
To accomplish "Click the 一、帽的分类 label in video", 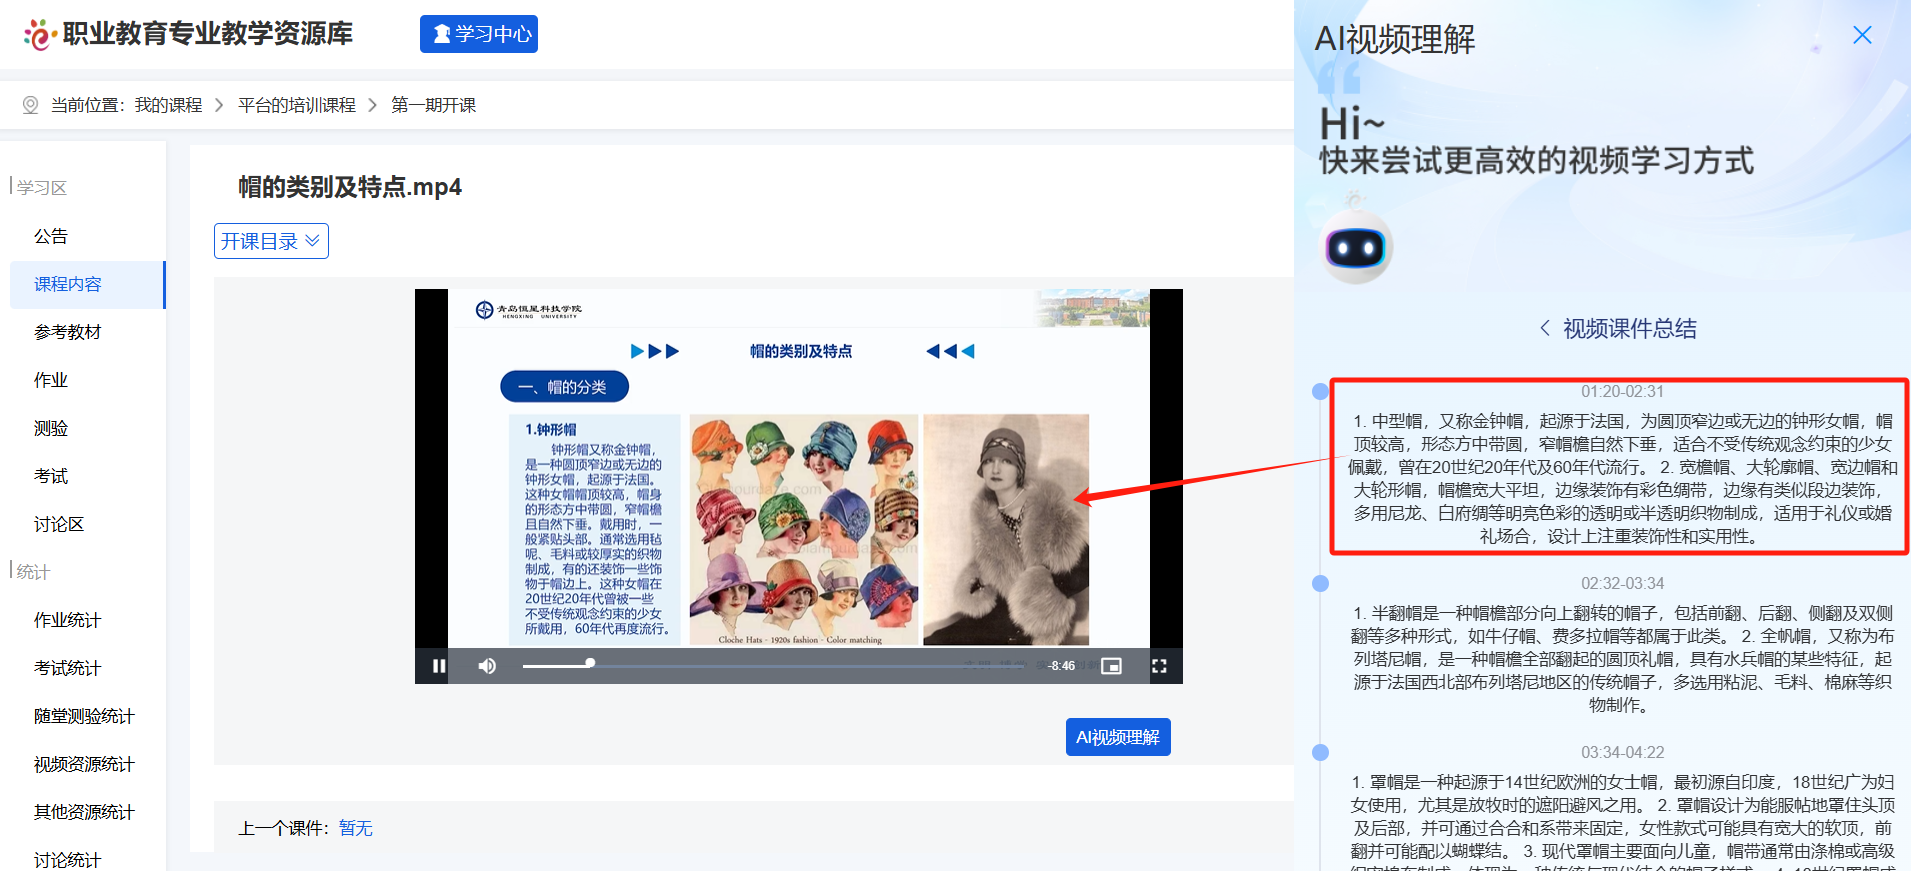I will coord(564,387).
